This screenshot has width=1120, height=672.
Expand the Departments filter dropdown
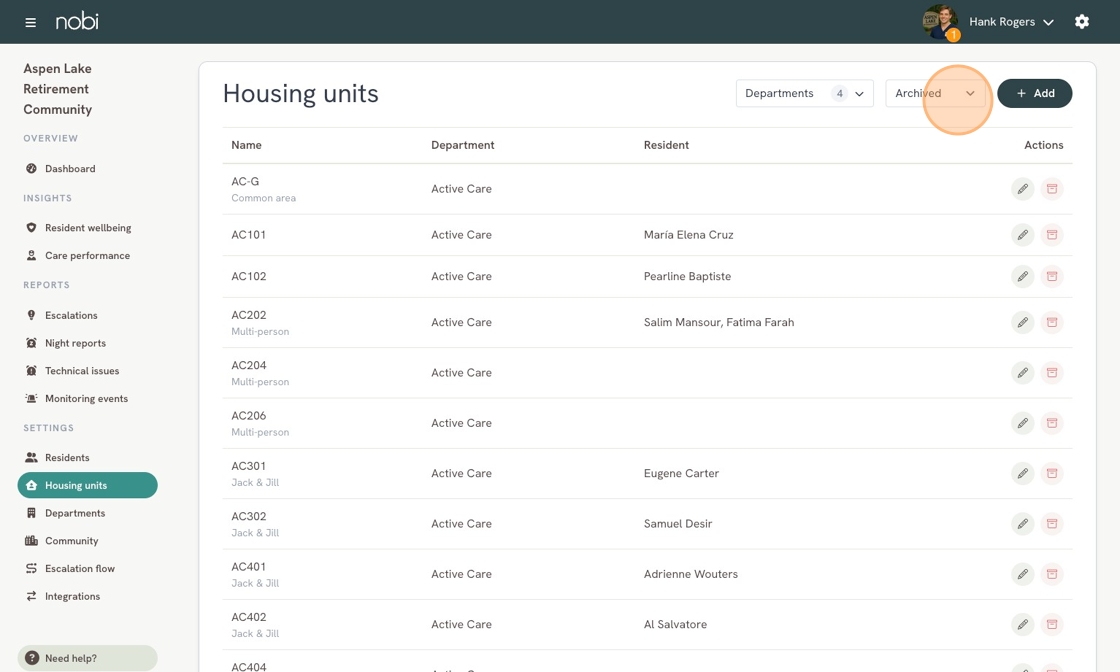pos(804,94)
